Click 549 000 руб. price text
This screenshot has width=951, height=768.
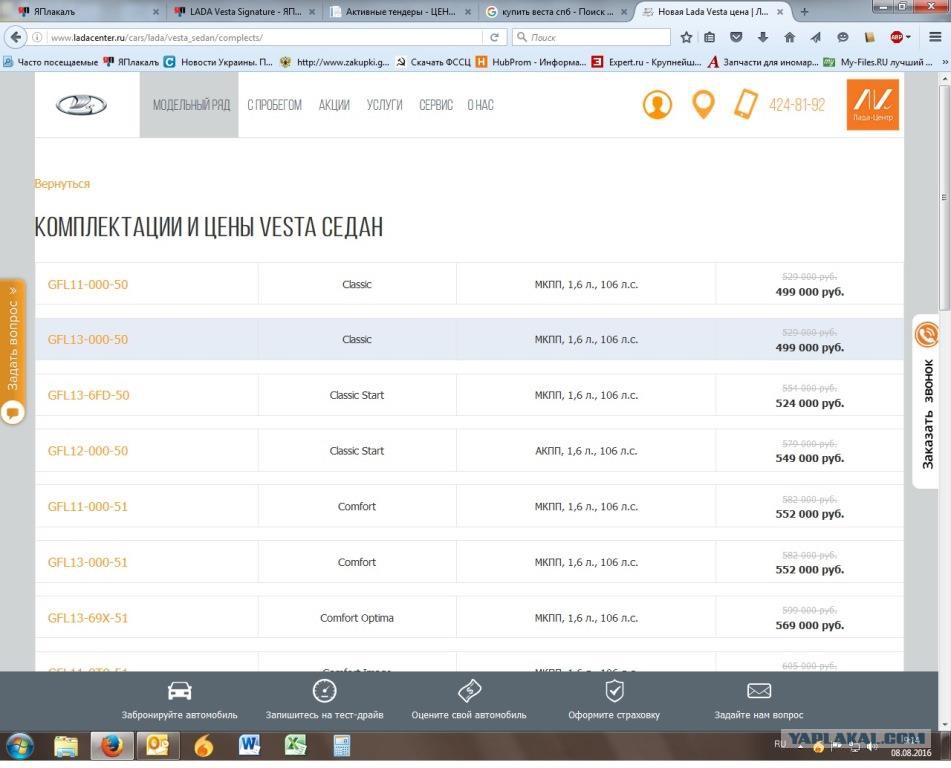pos(810,459)
